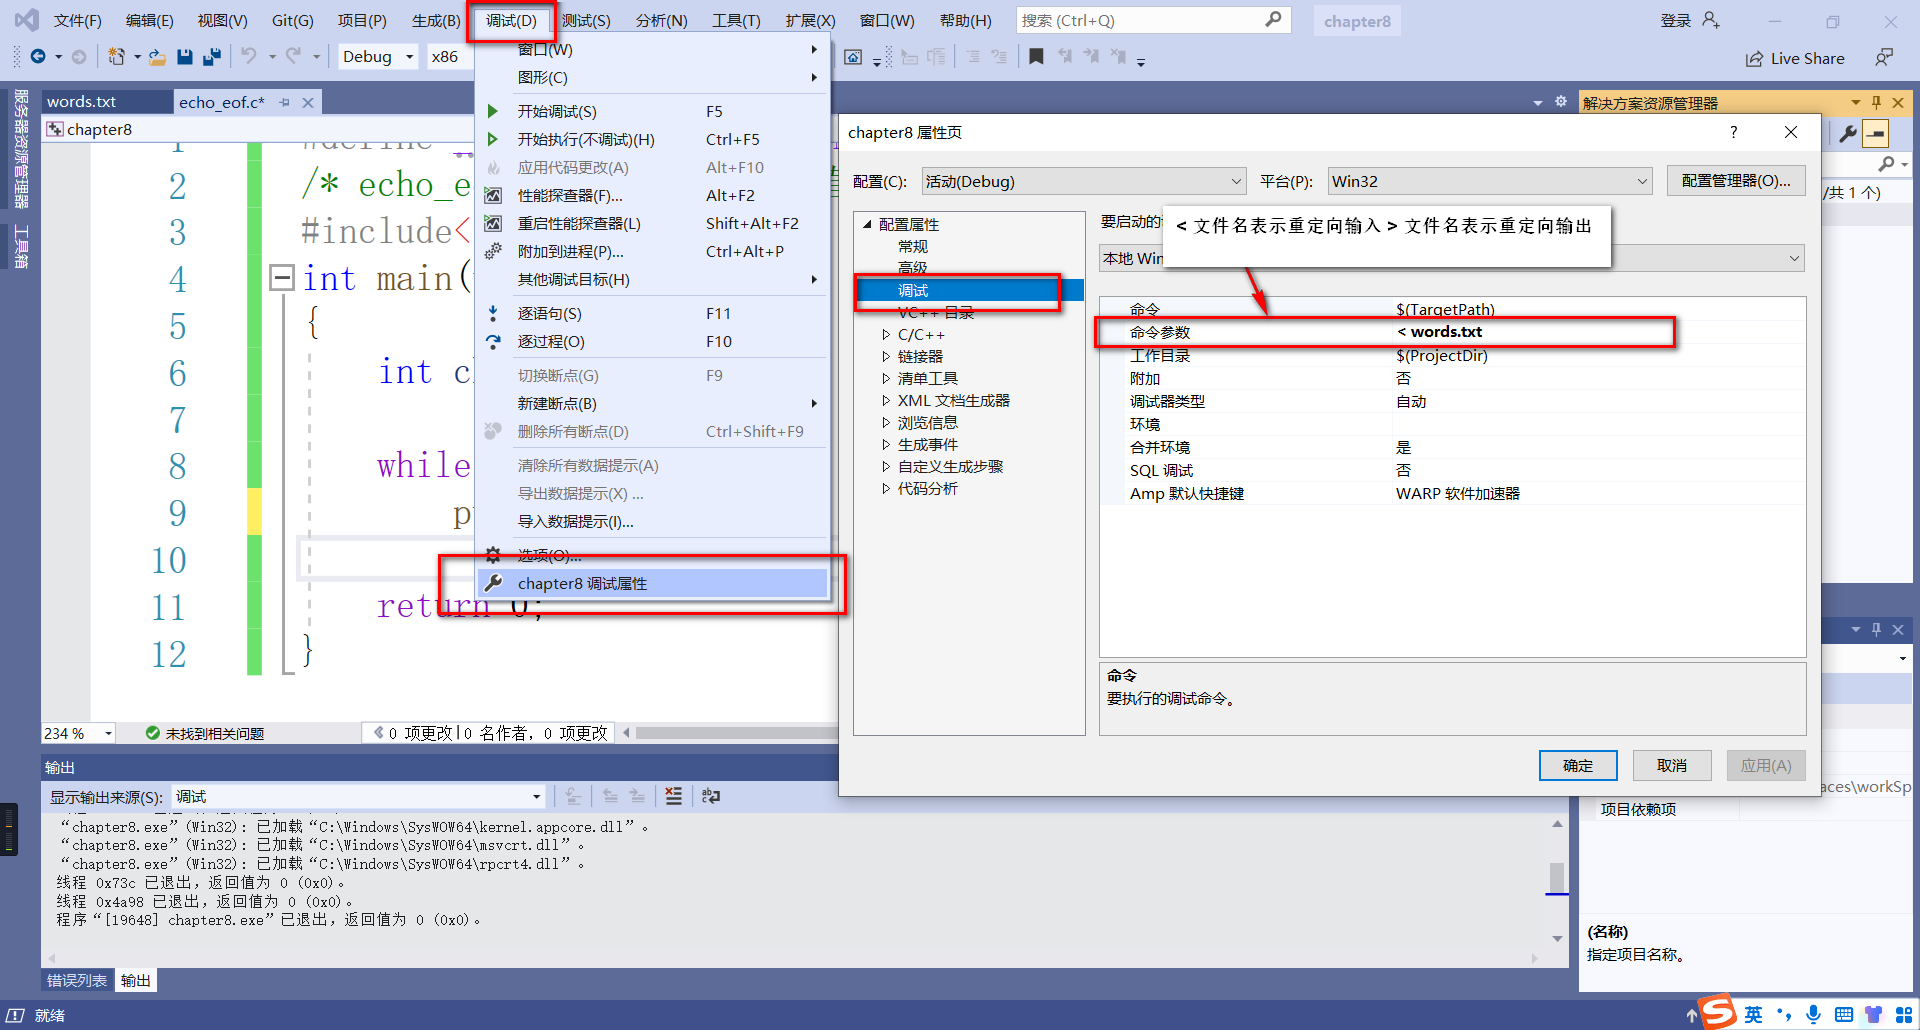Open the 调试(D) menu
Screen dimensions: 1920x1030
pos(511,20)
